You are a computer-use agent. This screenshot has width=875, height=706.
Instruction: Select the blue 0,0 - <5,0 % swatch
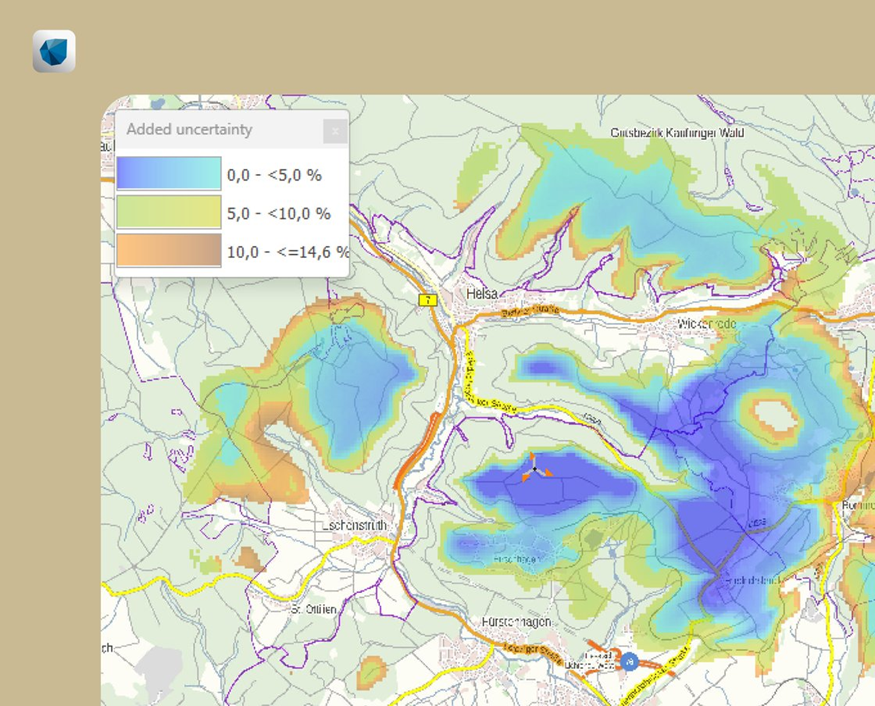[x=169, y=174]
